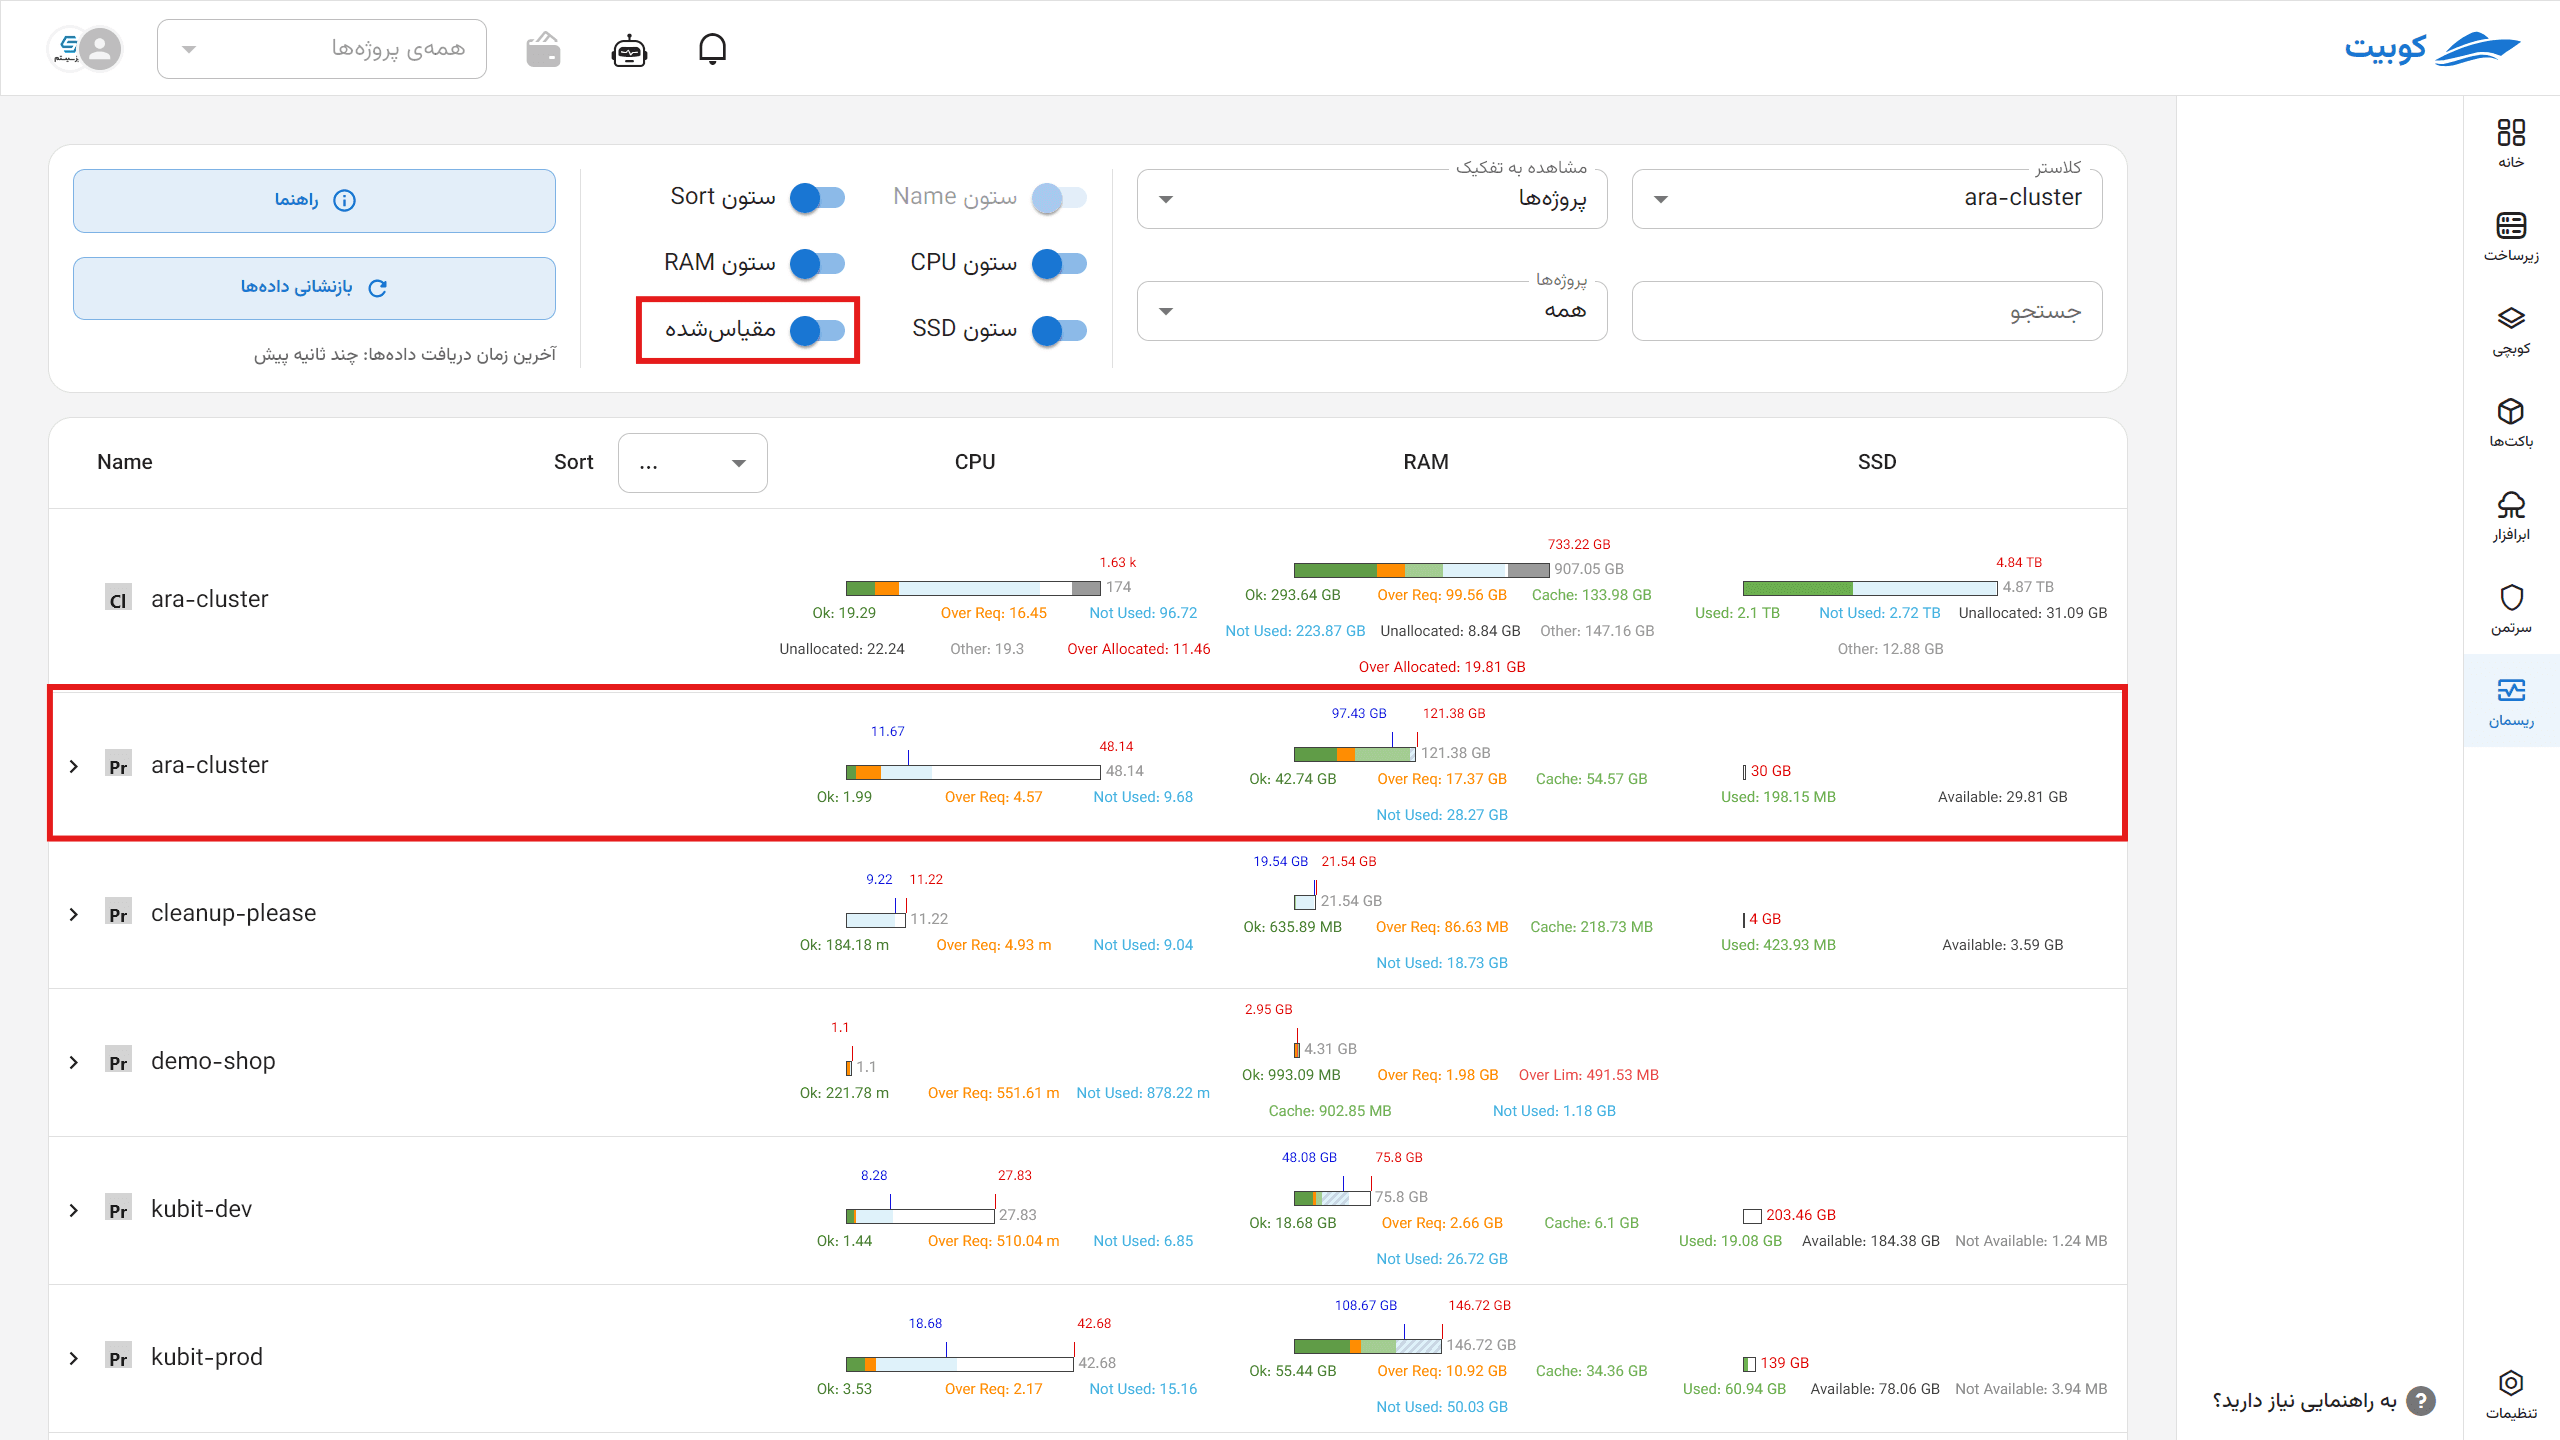Open the پروژه‌ها همه dropdown
Screen dimensions: 2560x1440
pos(1372,311)
